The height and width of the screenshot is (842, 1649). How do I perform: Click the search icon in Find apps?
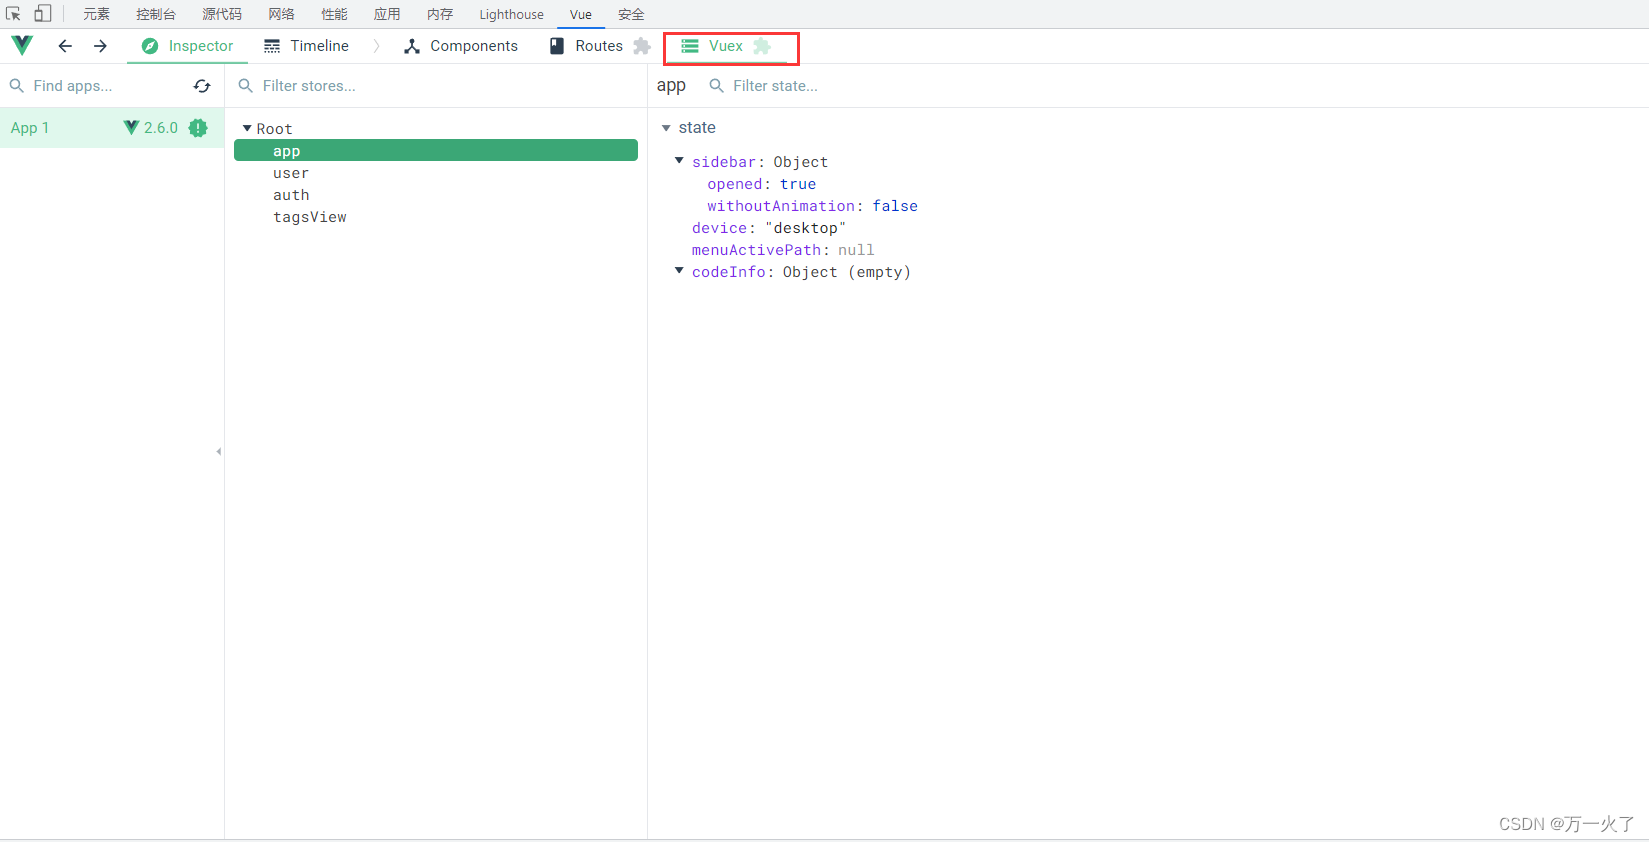point(17,86)
